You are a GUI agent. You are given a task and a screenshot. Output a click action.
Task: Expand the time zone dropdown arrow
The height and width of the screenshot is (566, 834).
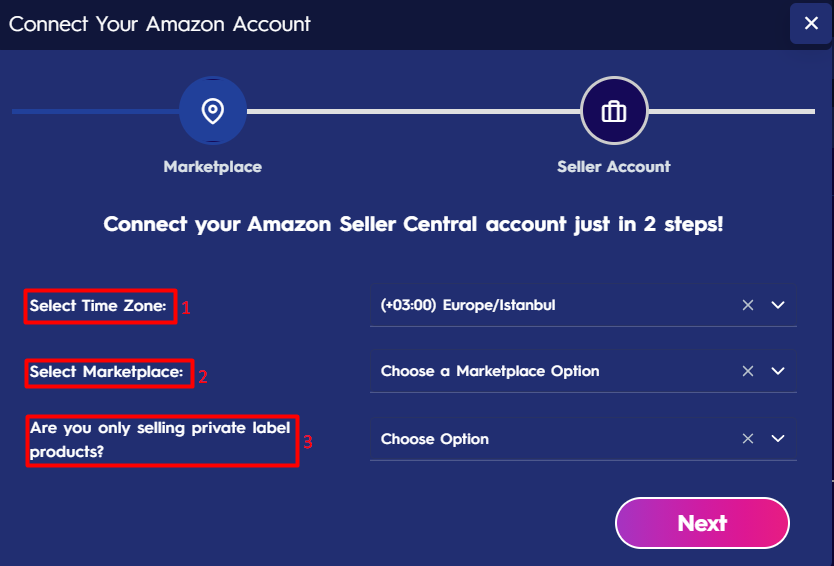[778, 305]
